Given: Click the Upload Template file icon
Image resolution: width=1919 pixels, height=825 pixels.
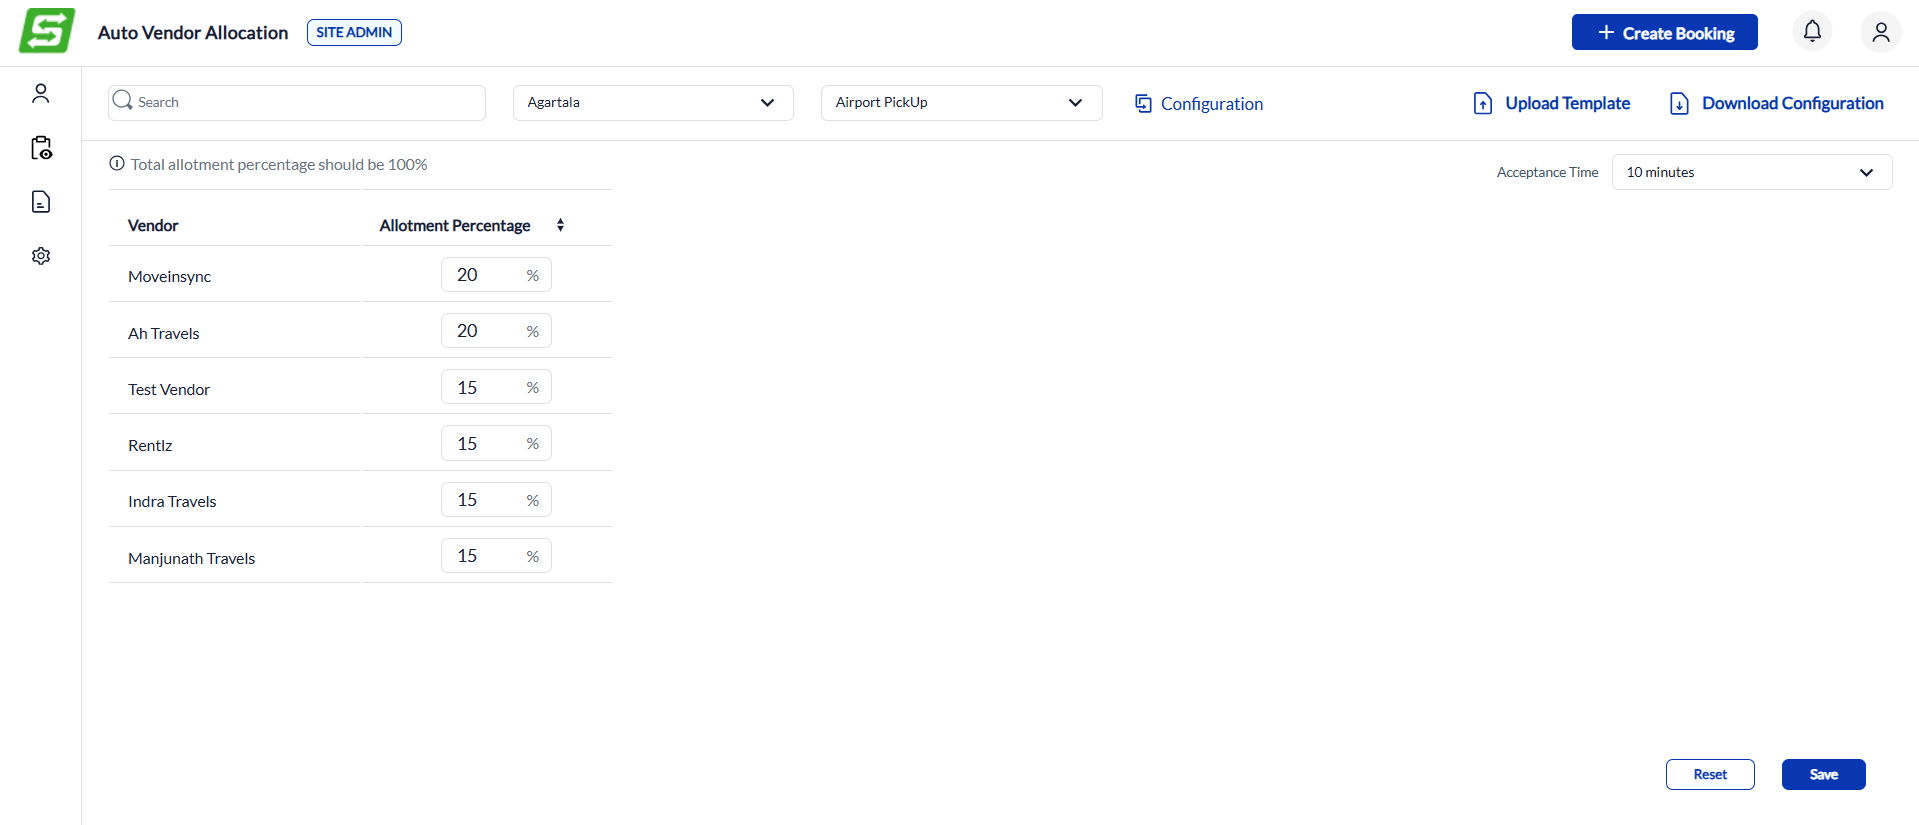Looking at the screenshot, I should (1483, 103).
